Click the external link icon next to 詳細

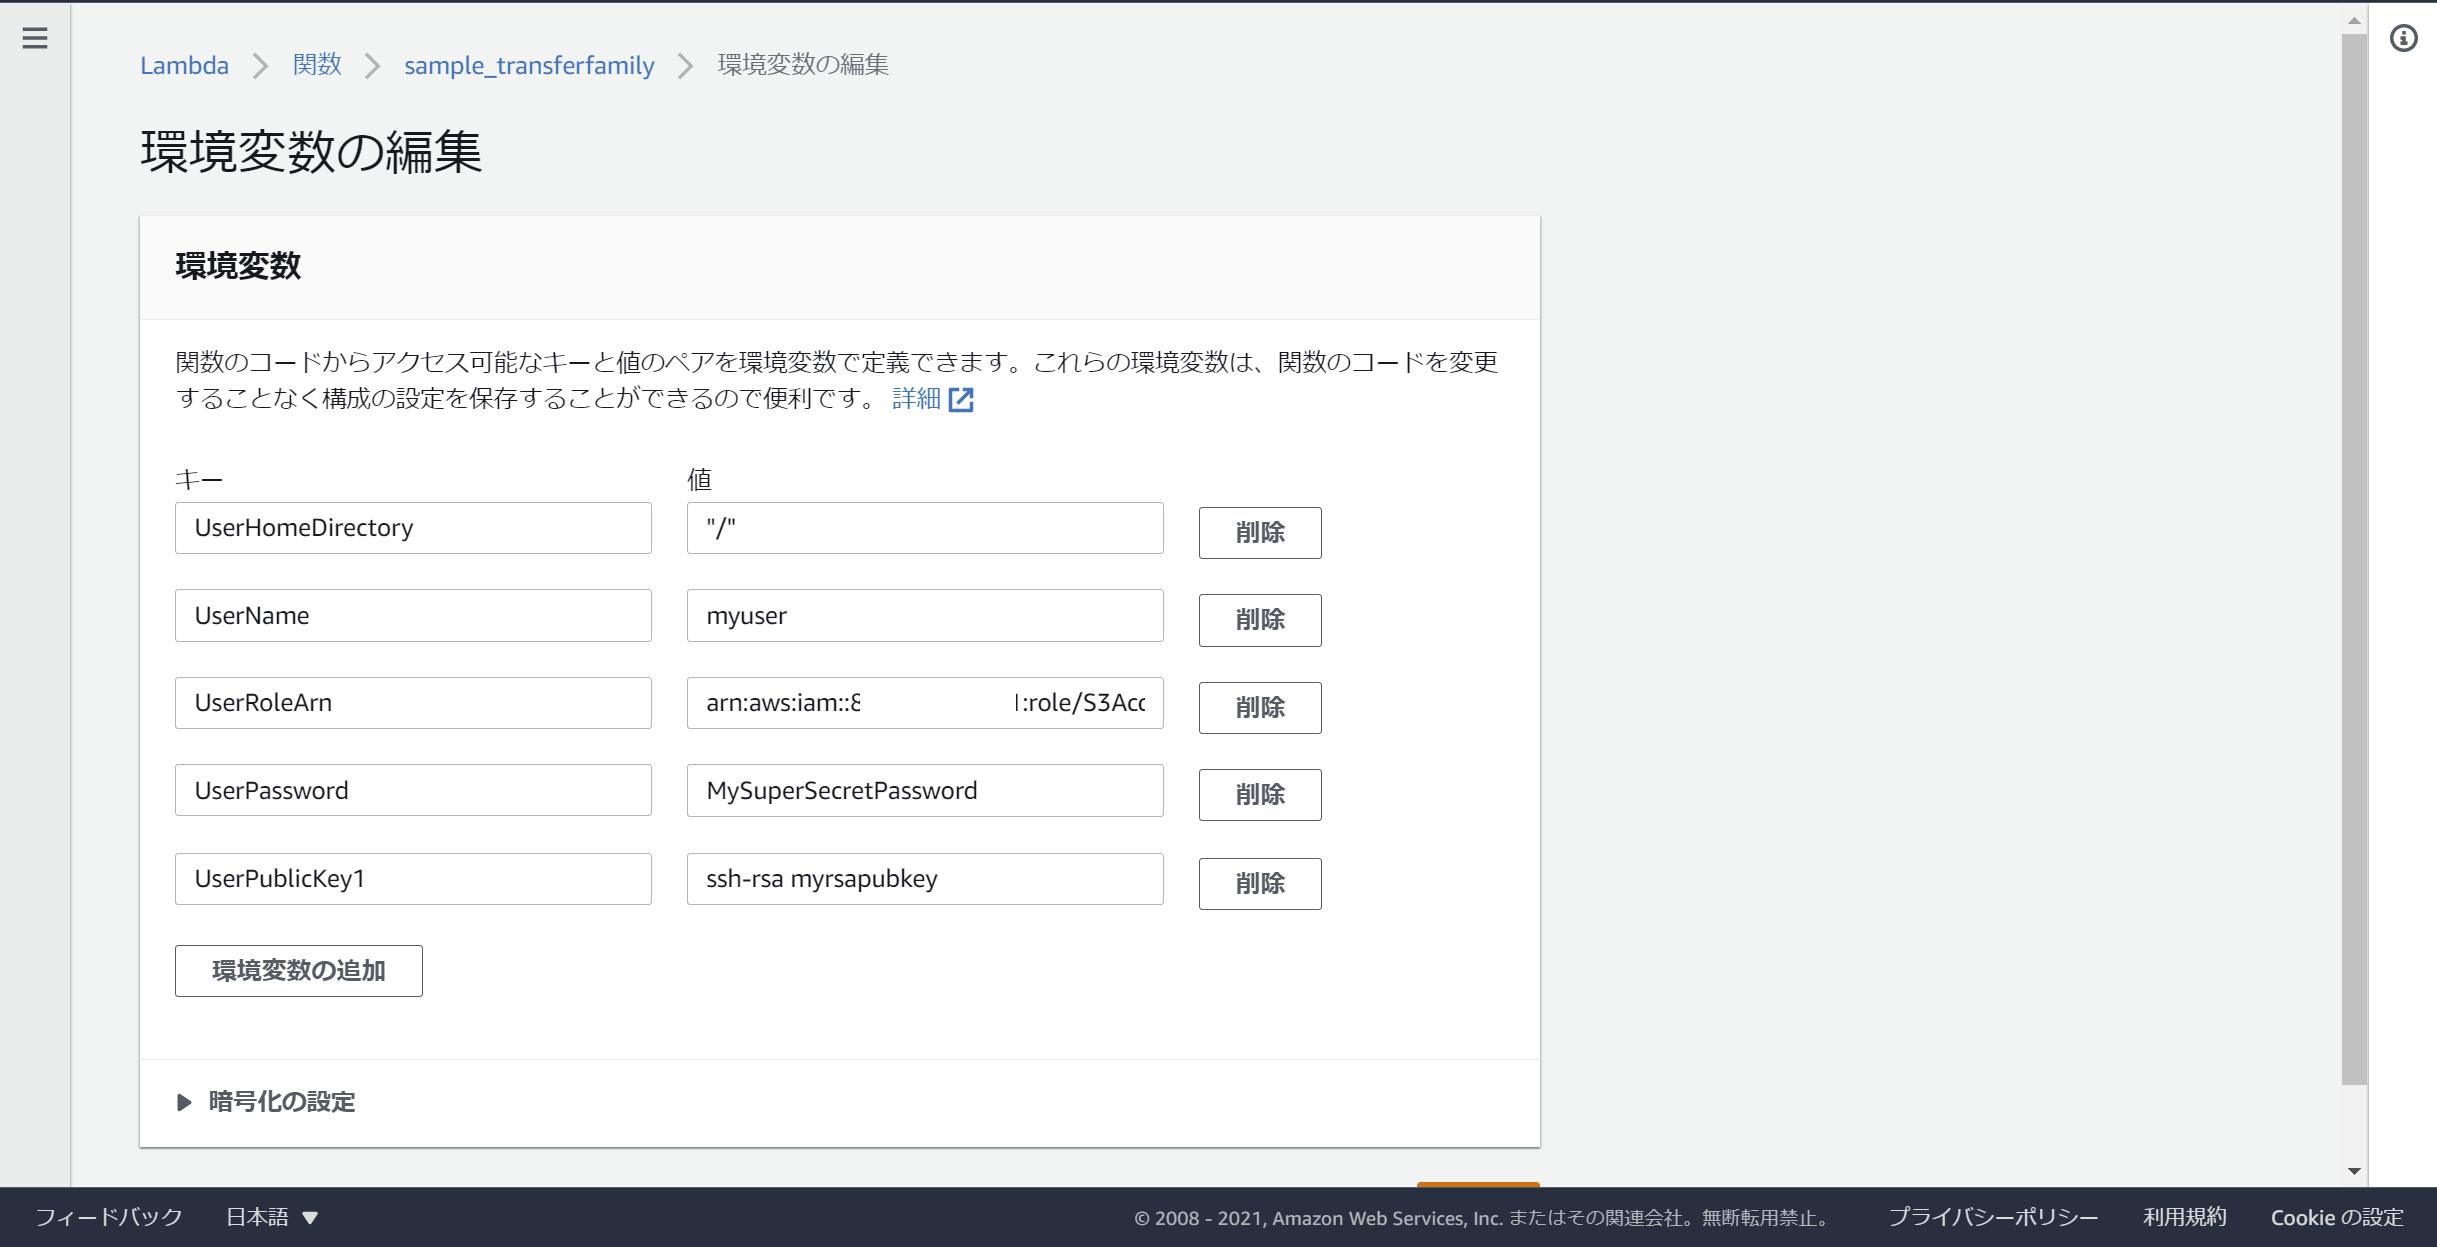coord(961,400)
